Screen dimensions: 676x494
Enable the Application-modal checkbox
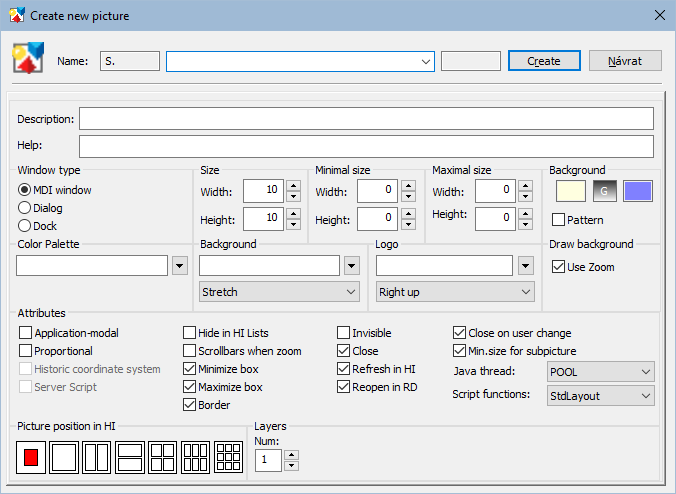(26, 333)
